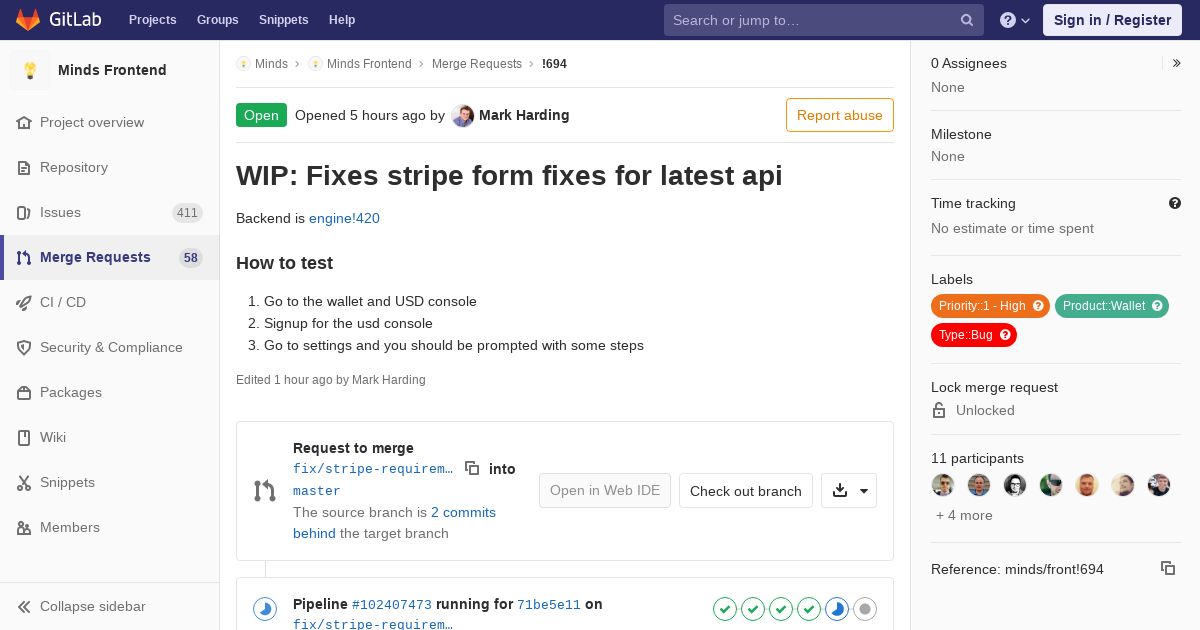The width and height of the screenshot is (1200, 630).
Task: Click Priority::1 - High label
Action: click(x=990, y=306)
